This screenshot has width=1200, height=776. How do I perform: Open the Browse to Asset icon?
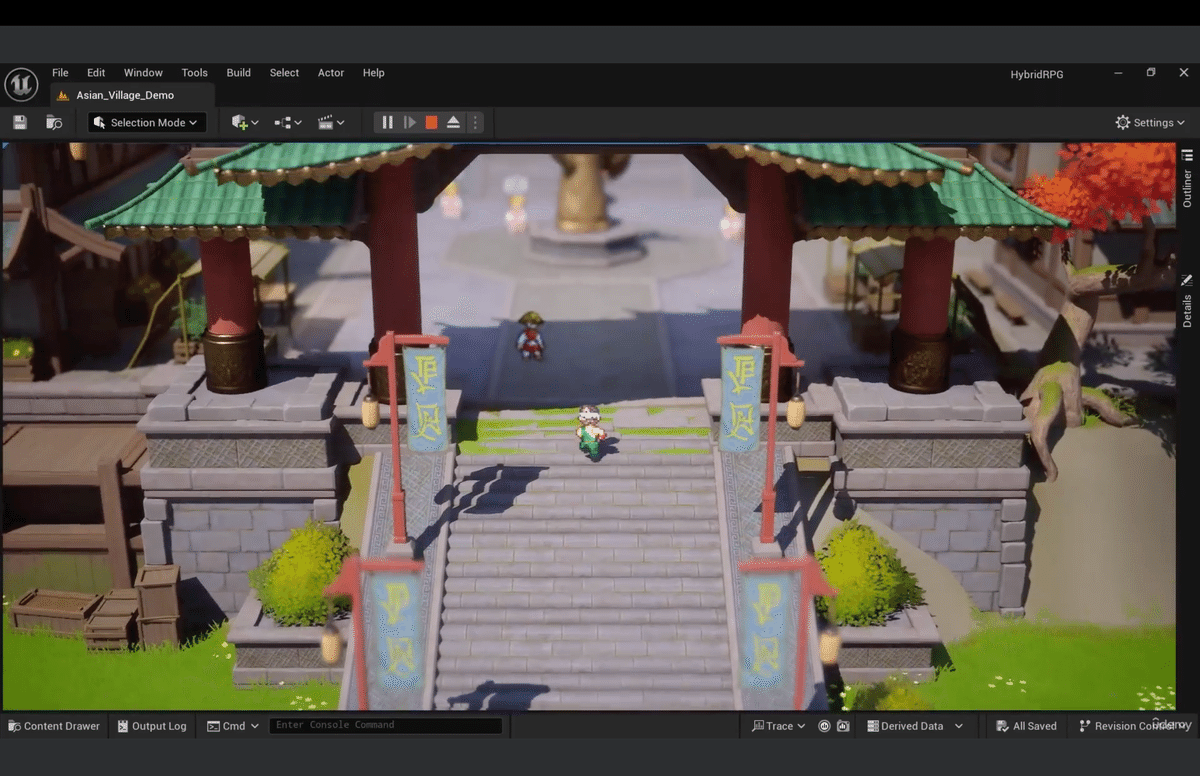click(54, 121)
